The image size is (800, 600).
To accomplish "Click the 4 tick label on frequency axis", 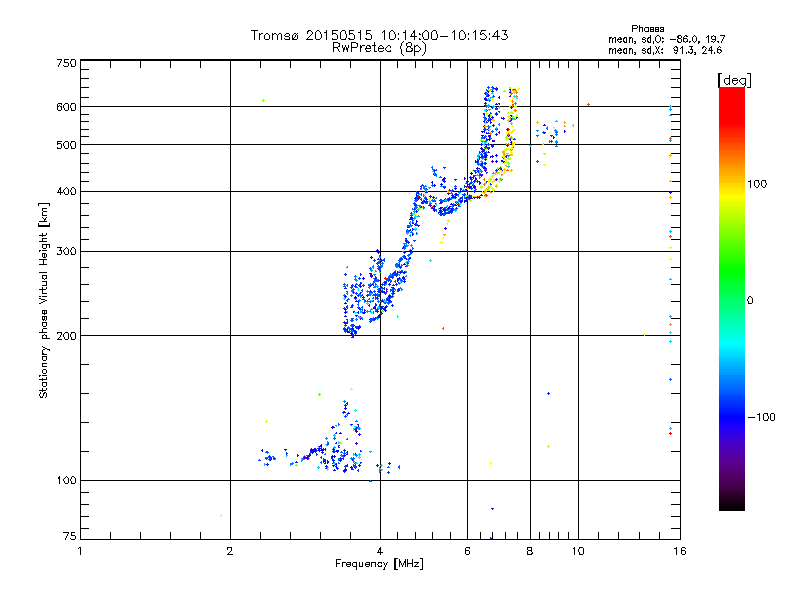I will coord(380,551).
